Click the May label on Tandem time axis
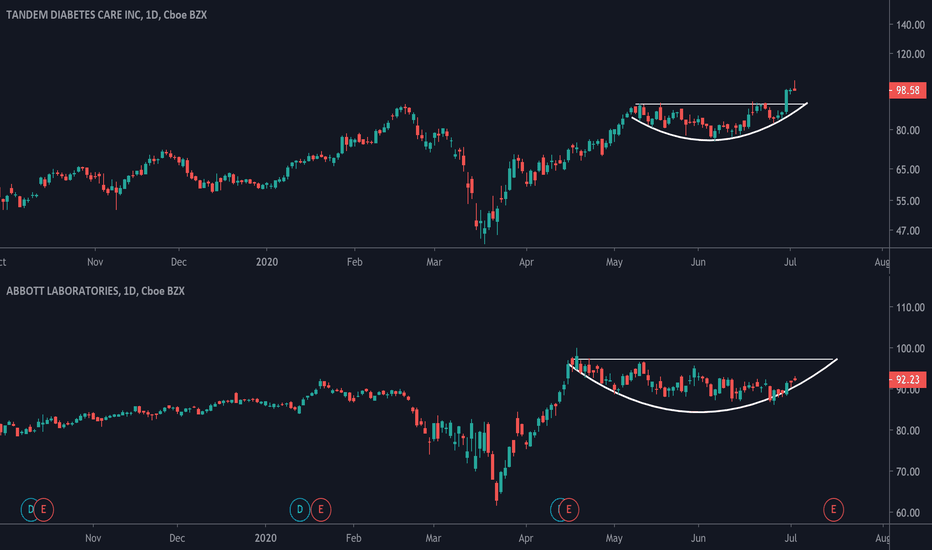Image resolution: width=932 pixels, height=550 pixels. pyautogui.click(x=614, y=262)
